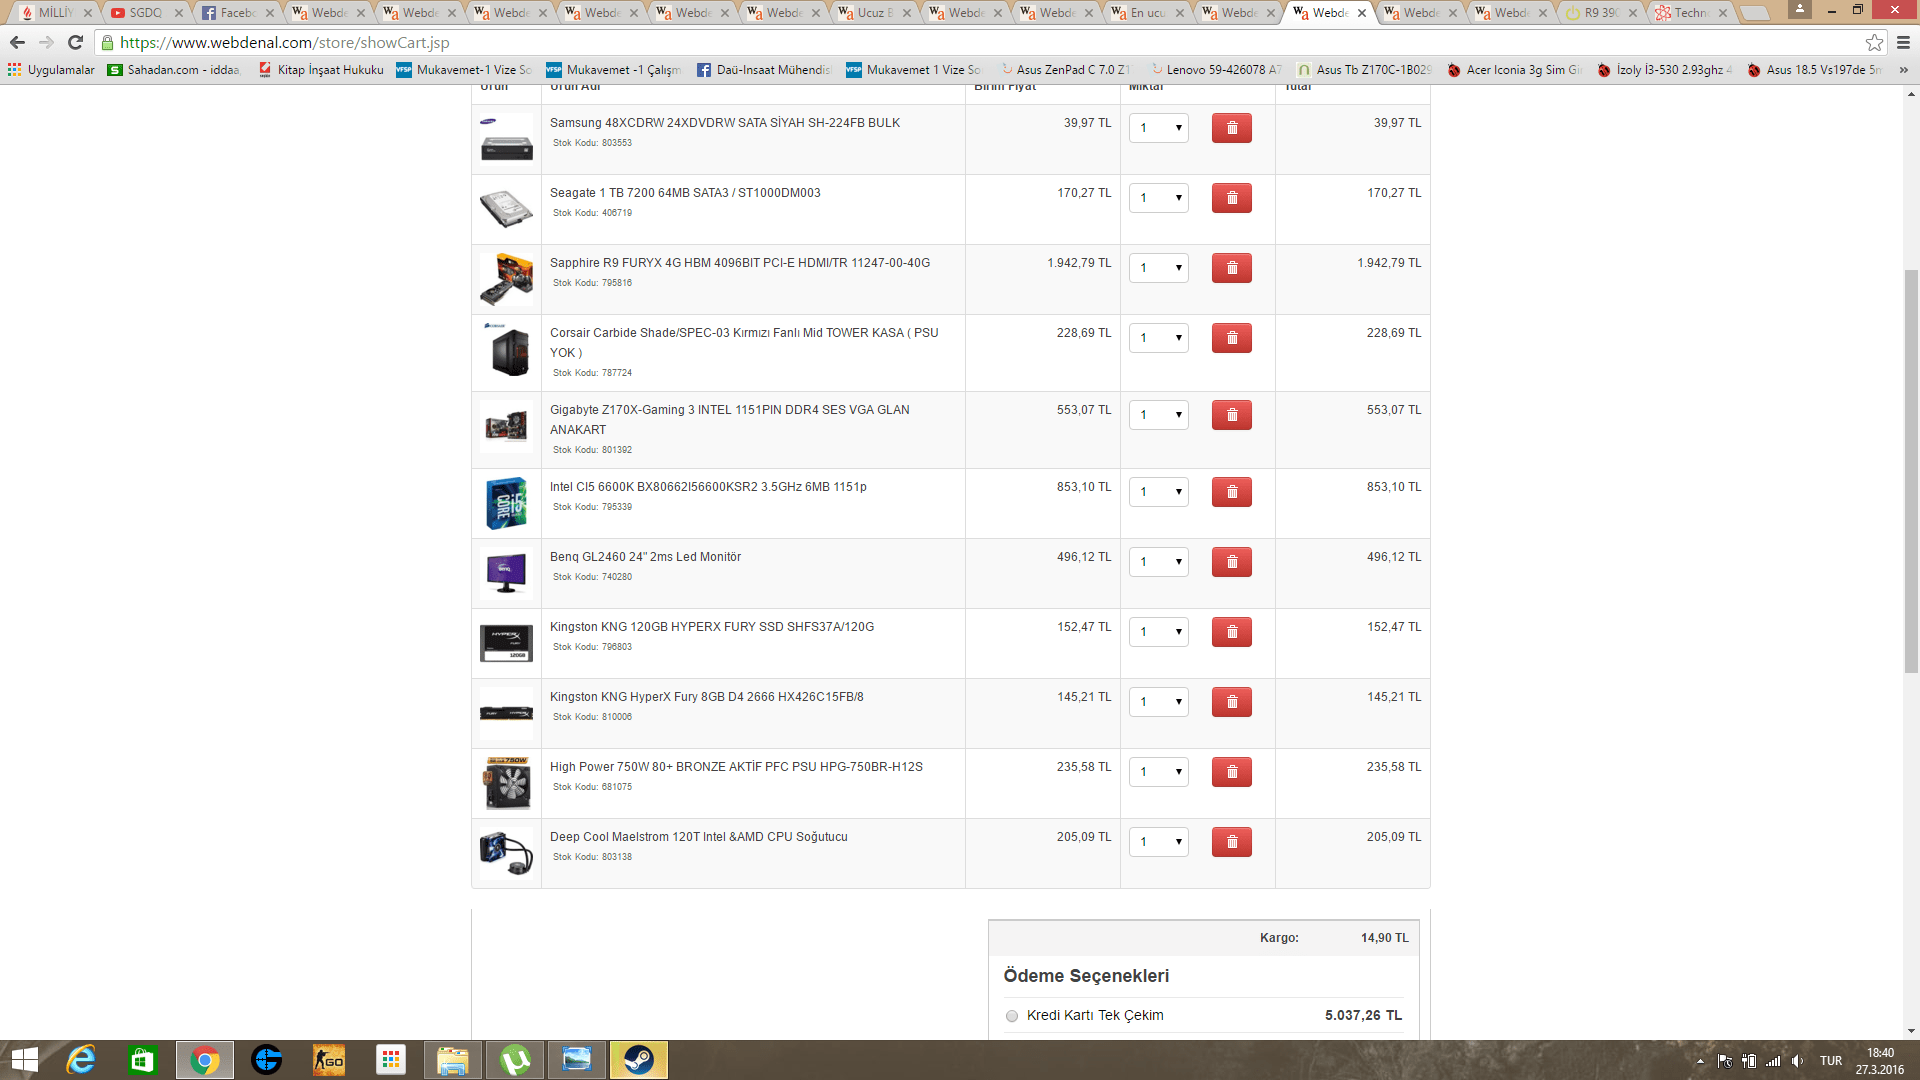1920x1080 pixels.
Task: Delete Samsung DVD writer from cart
Action: click(1231, 128)
